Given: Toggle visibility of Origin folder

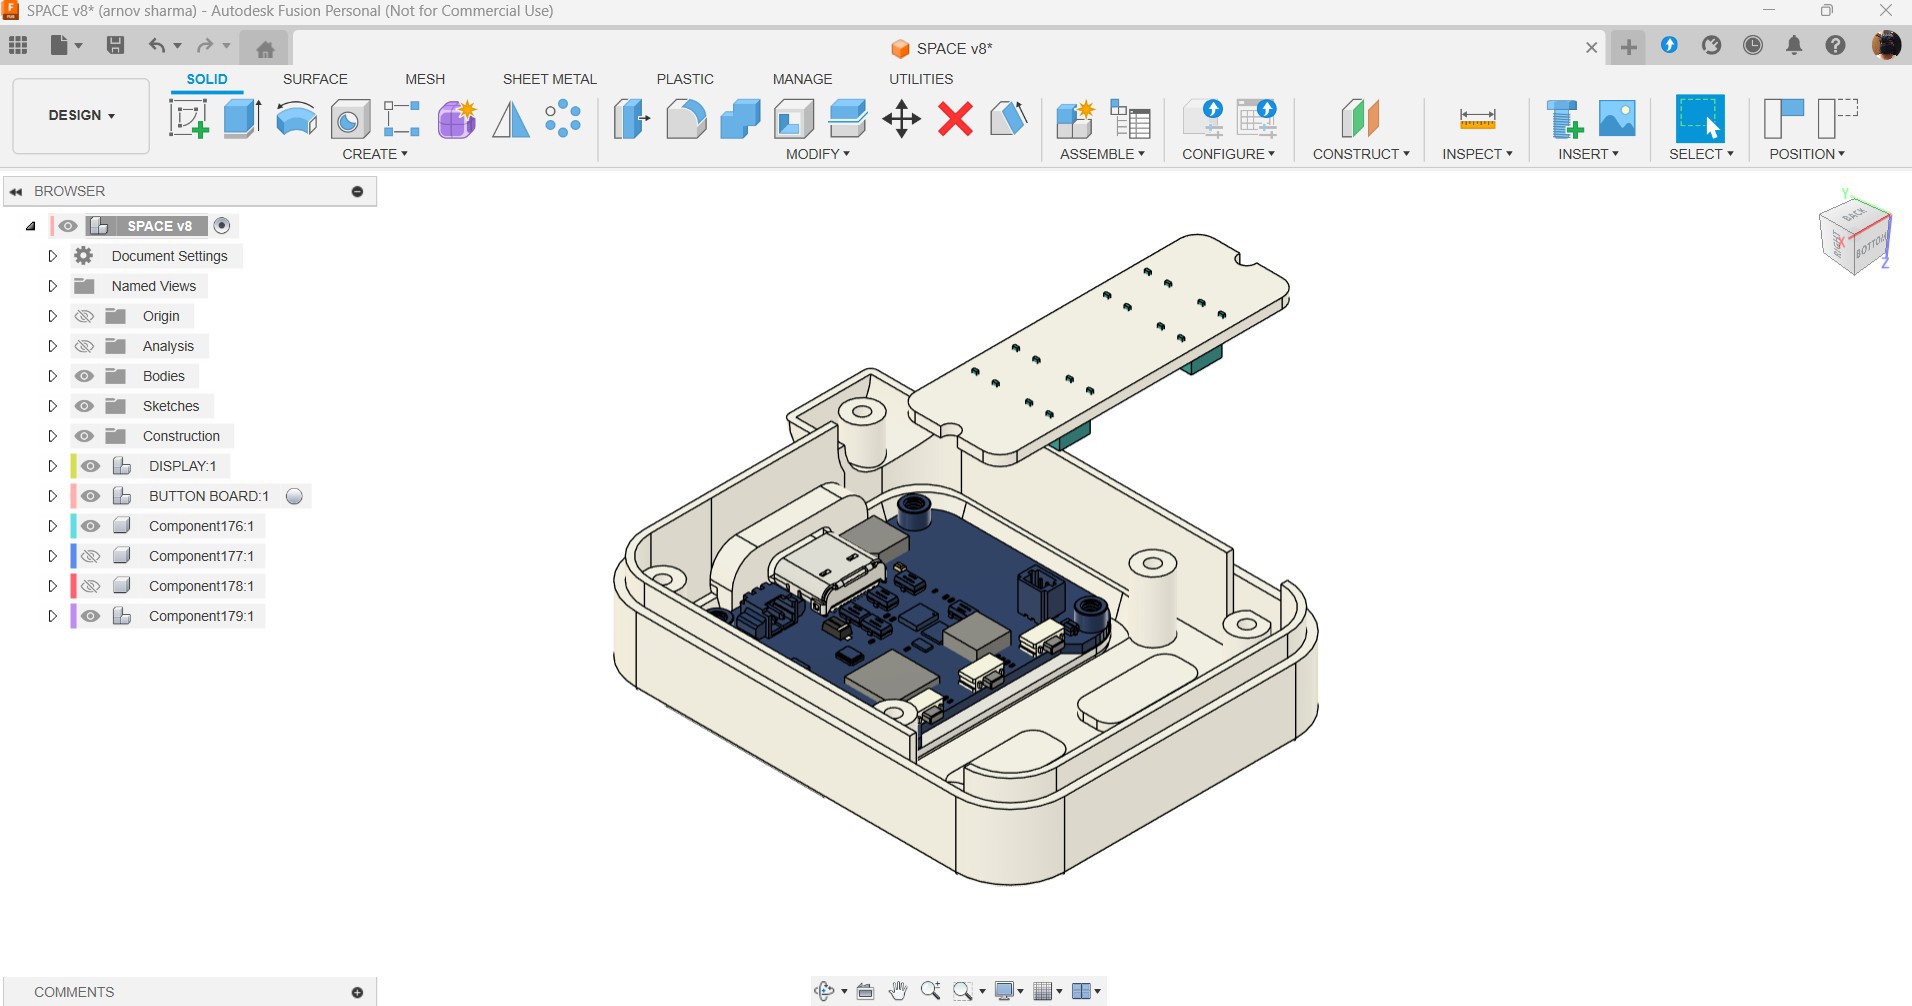Looking at the screenshot, I should pyautogui.click(x=85, y=316).
